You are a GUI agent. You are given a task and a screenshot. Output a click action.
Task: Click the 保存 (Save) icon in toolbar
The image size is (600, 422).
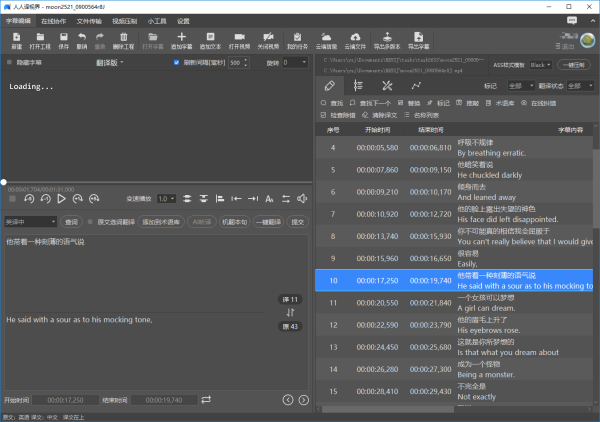[64, 39]
